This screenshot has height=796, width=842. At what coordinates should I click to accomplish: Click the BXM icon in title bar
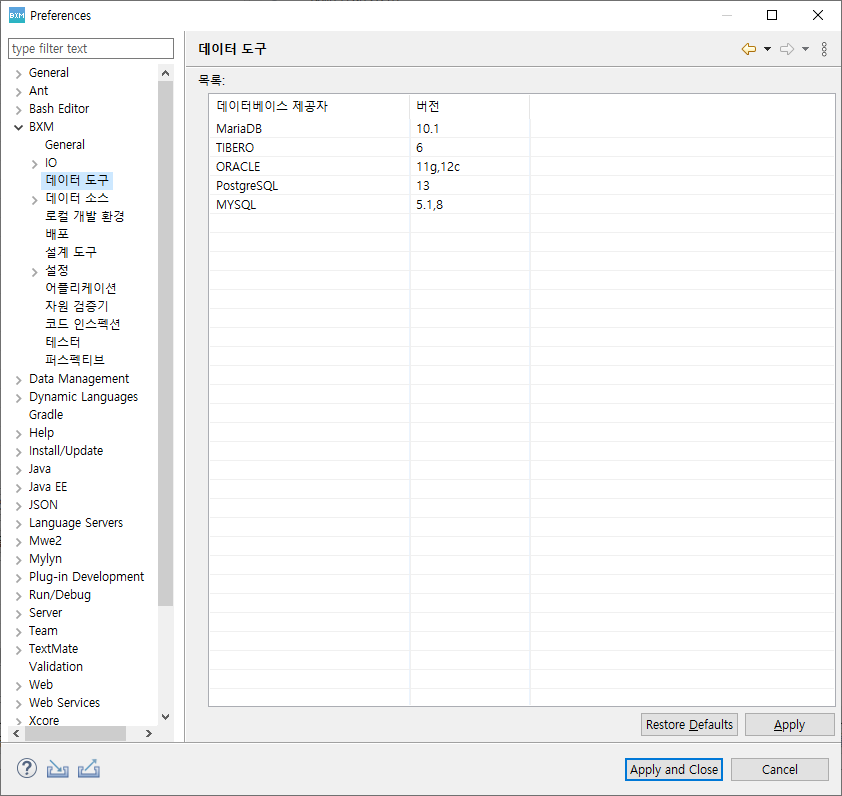pyautogui.click(x=16, y=15)
